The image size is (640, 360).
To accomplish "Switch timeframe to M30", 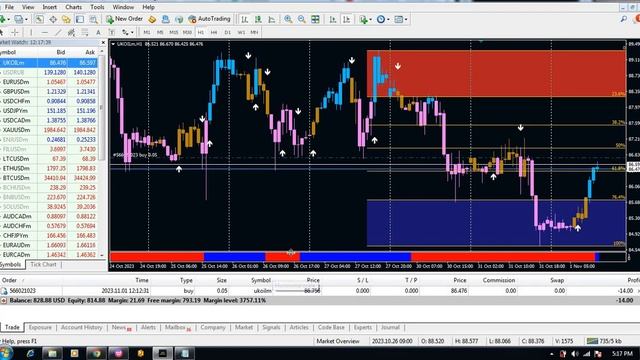I will 187,32.
